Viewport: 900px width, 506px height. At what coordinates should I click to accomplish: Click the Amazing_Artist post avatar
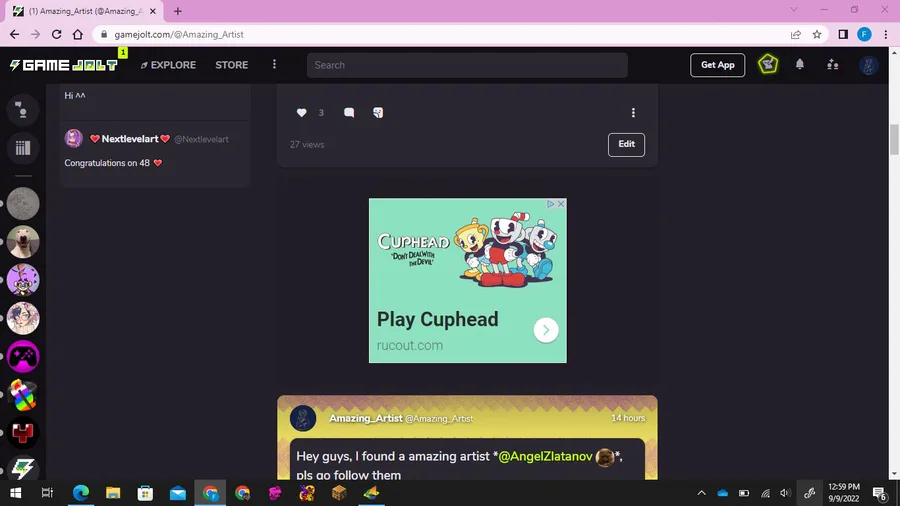[302, 418]
